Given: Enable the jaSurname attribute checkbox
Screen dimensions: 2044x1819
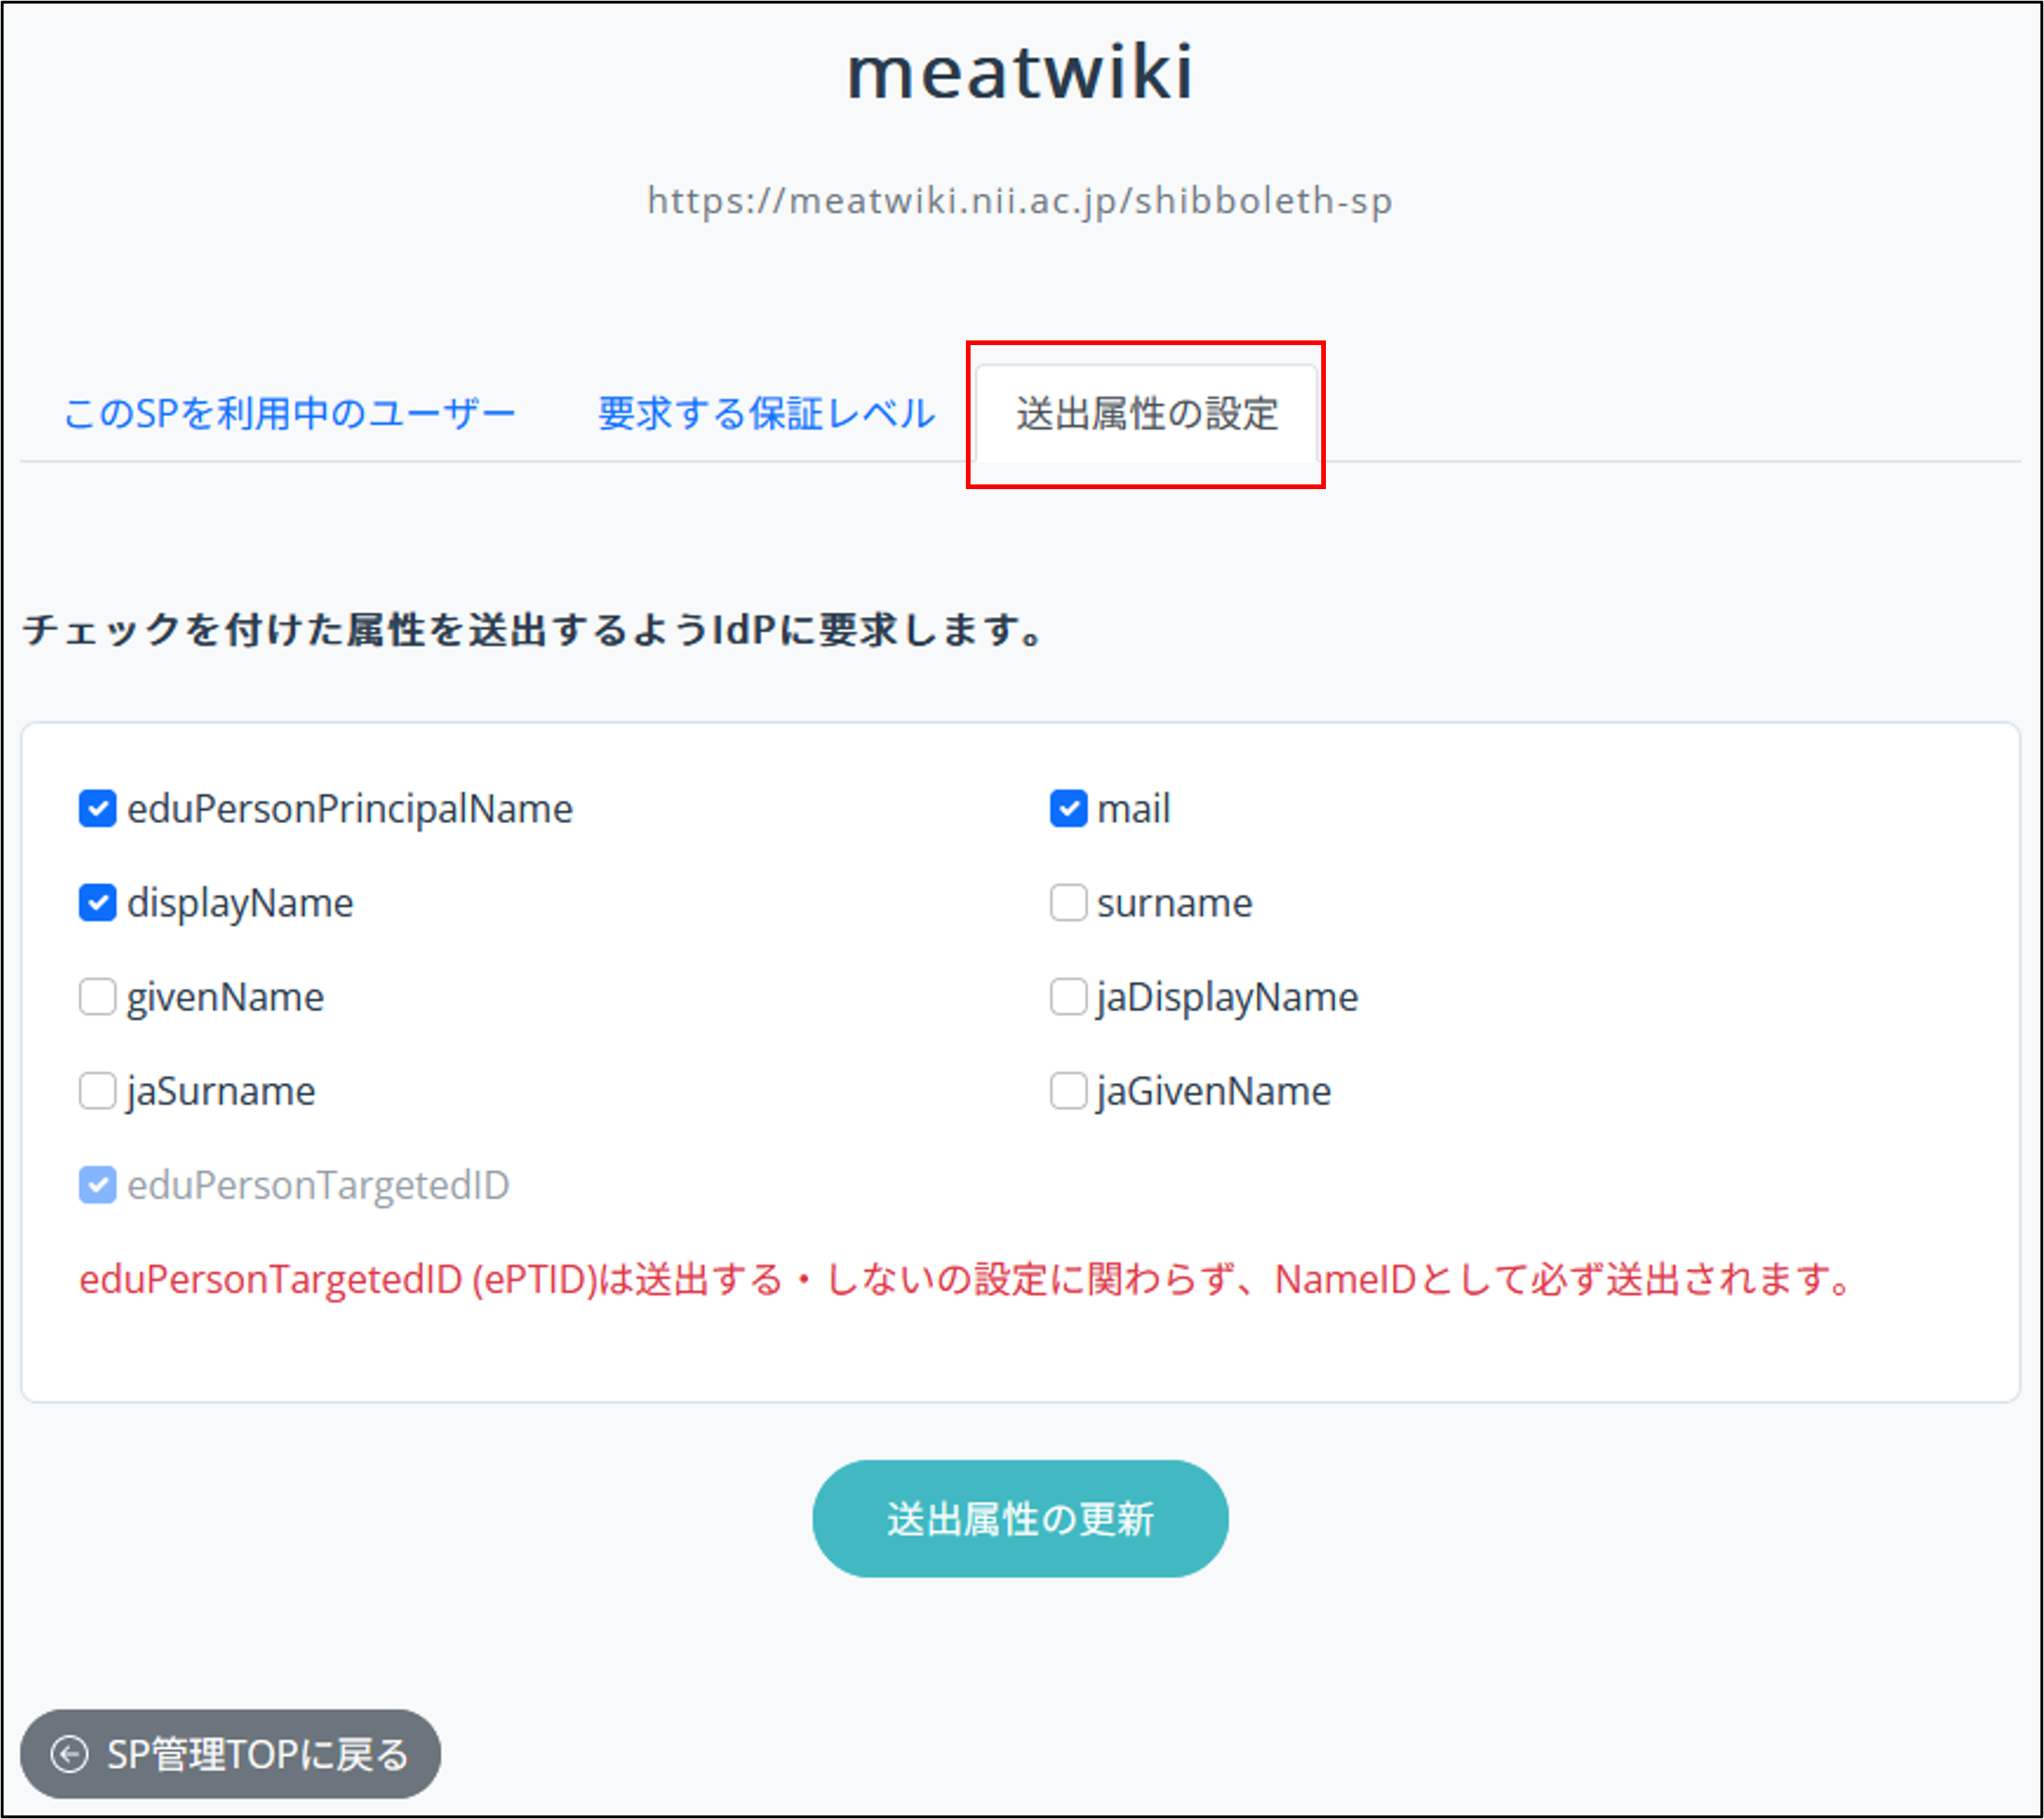Looking at the screenshot, I should tap(97, 1091).
